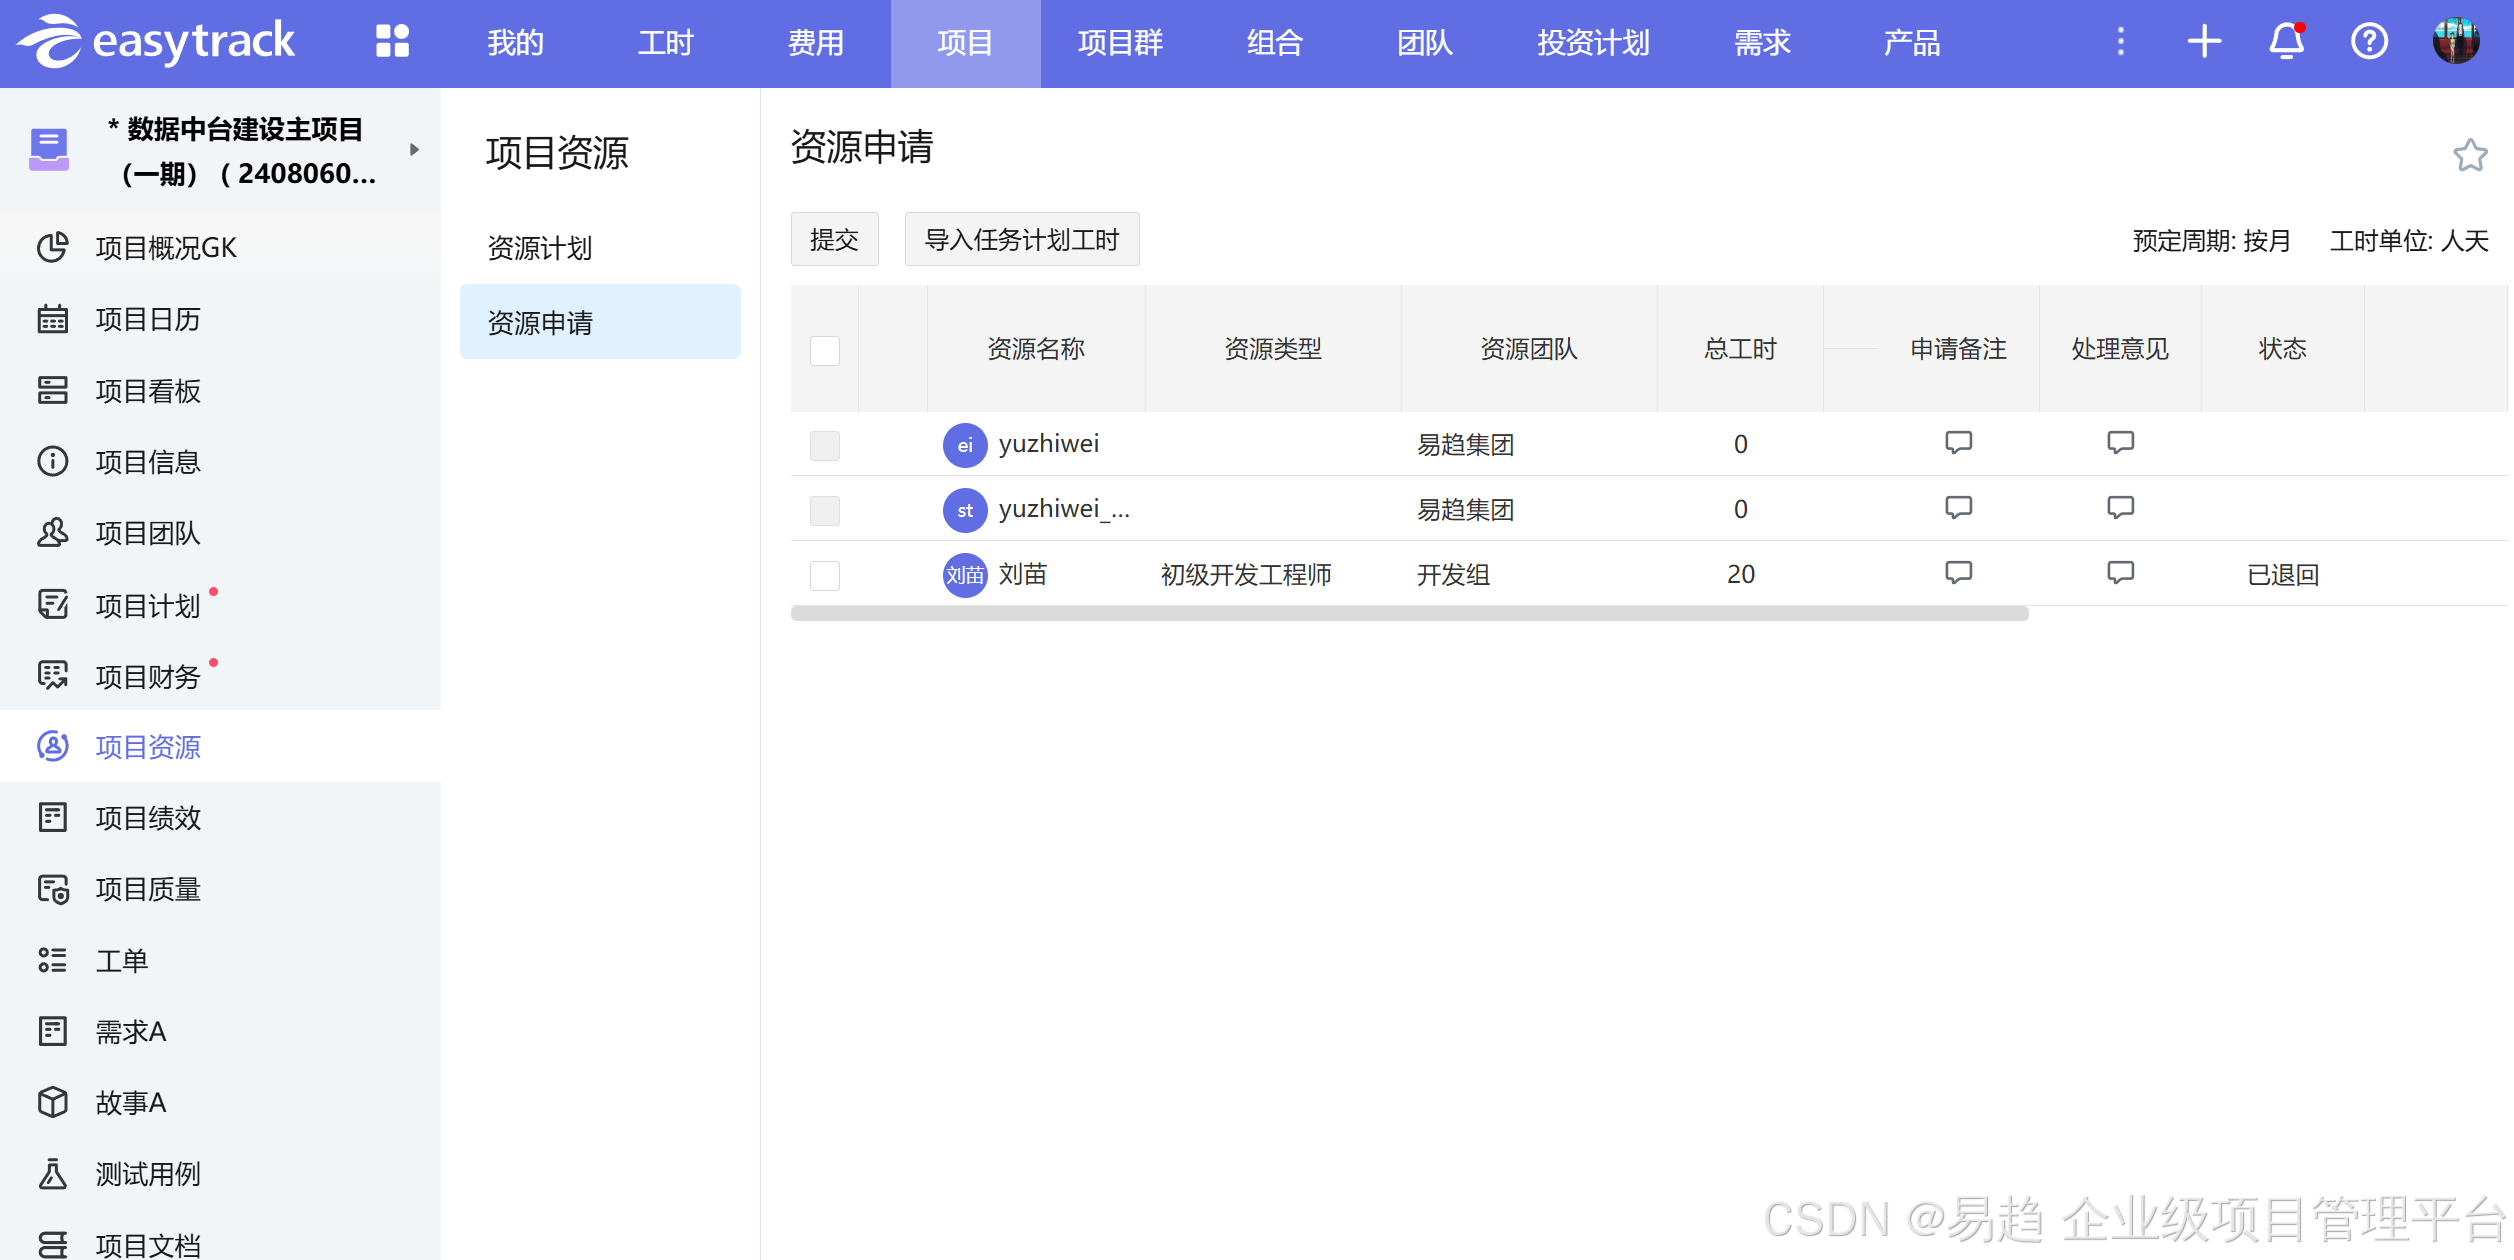The height and width of the screenshot is (1260, 2514).
Task: Toggle the select-all header checkbox
Action: click(825, 351)
